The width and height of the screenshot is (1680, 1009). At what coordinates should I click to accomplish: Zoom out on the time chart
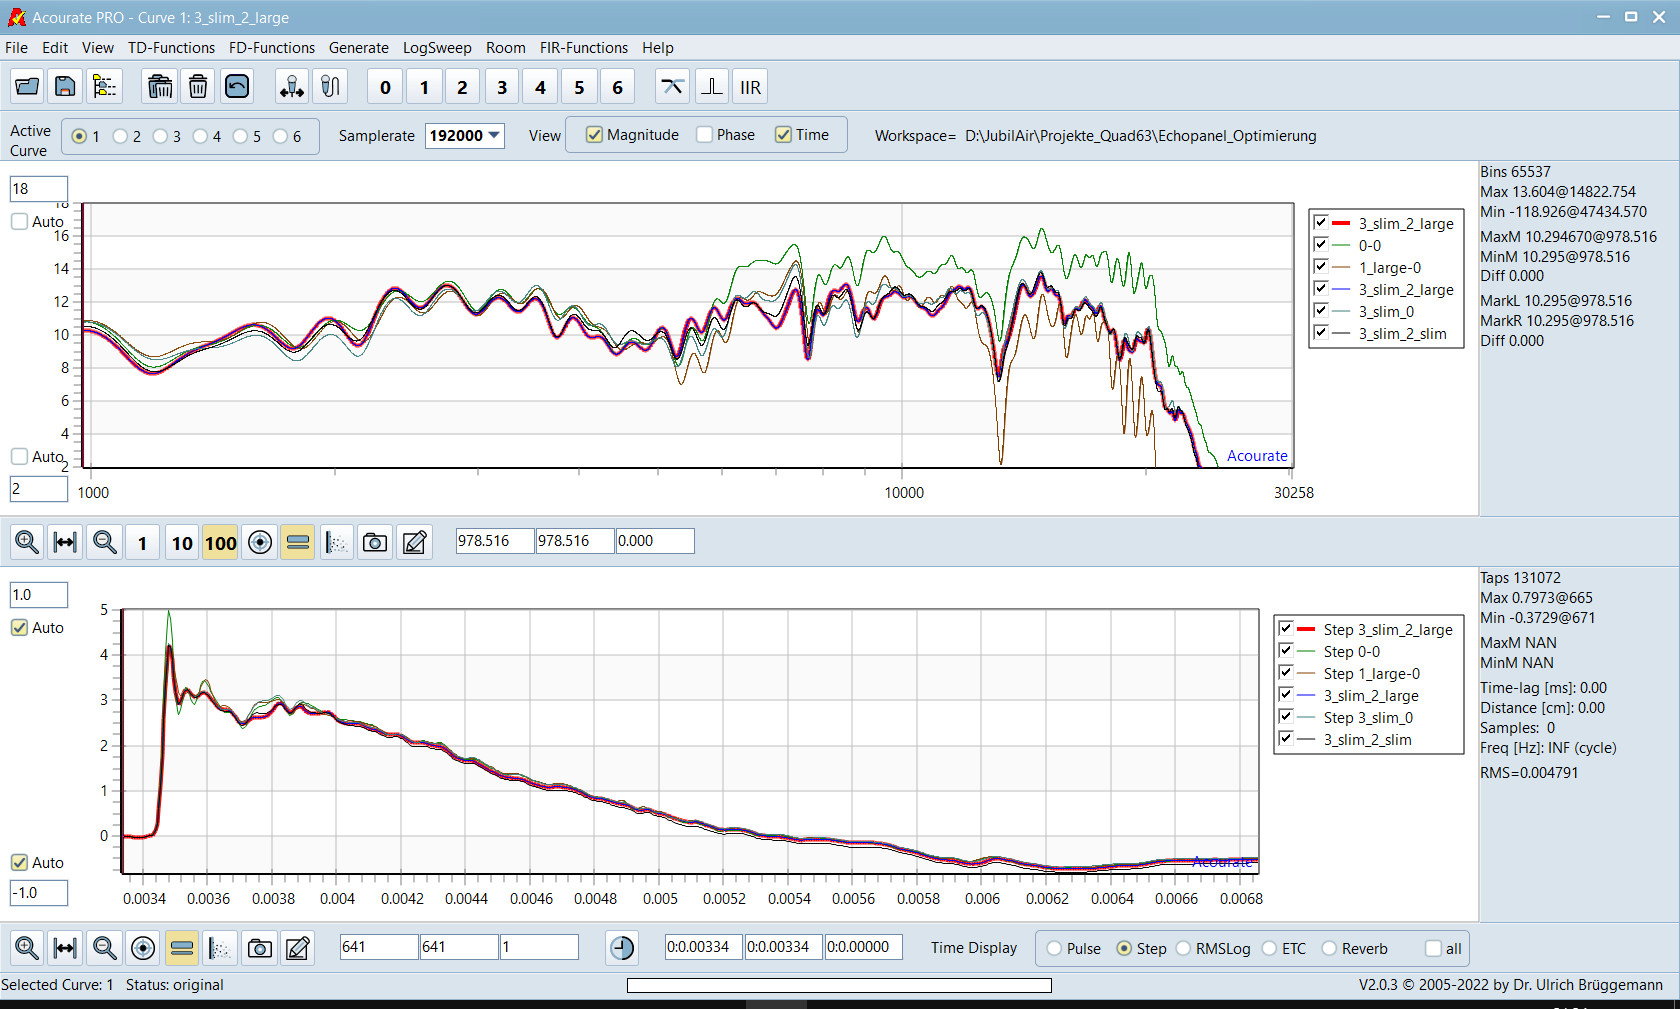pyautogui.click(x=104, y=947)
